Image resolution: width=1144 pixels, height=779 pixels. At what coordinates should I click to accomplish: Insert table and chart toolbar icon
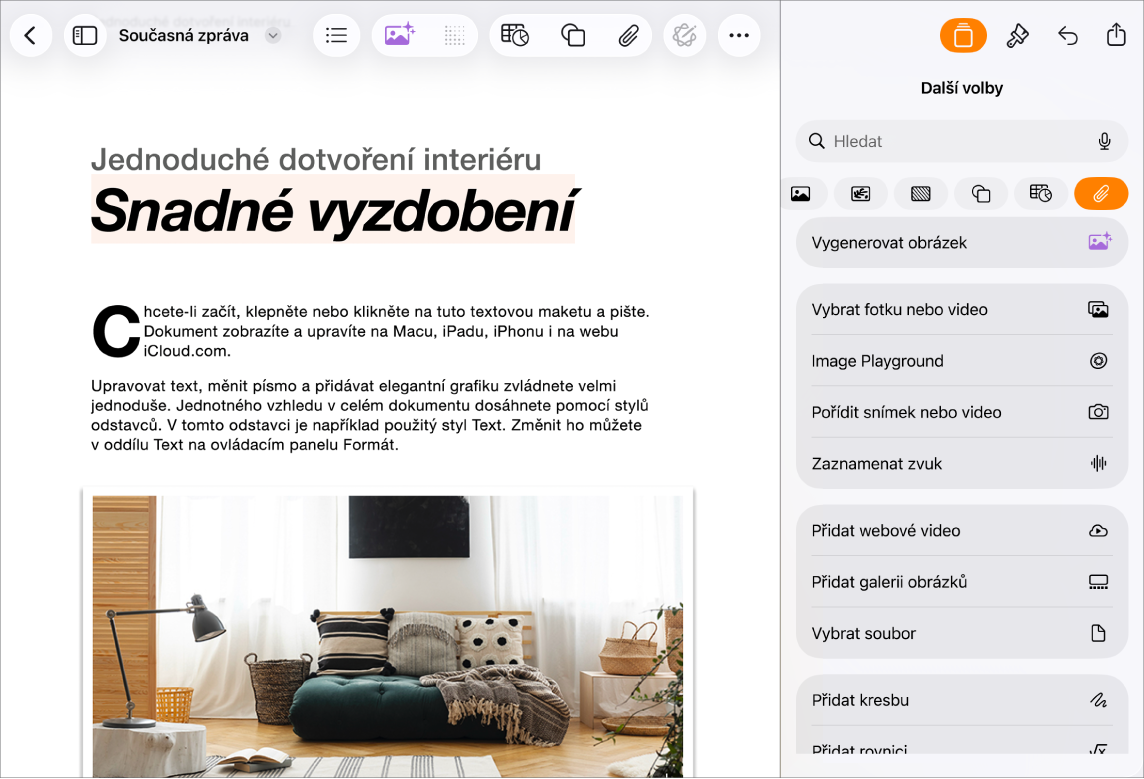(515, 35)
